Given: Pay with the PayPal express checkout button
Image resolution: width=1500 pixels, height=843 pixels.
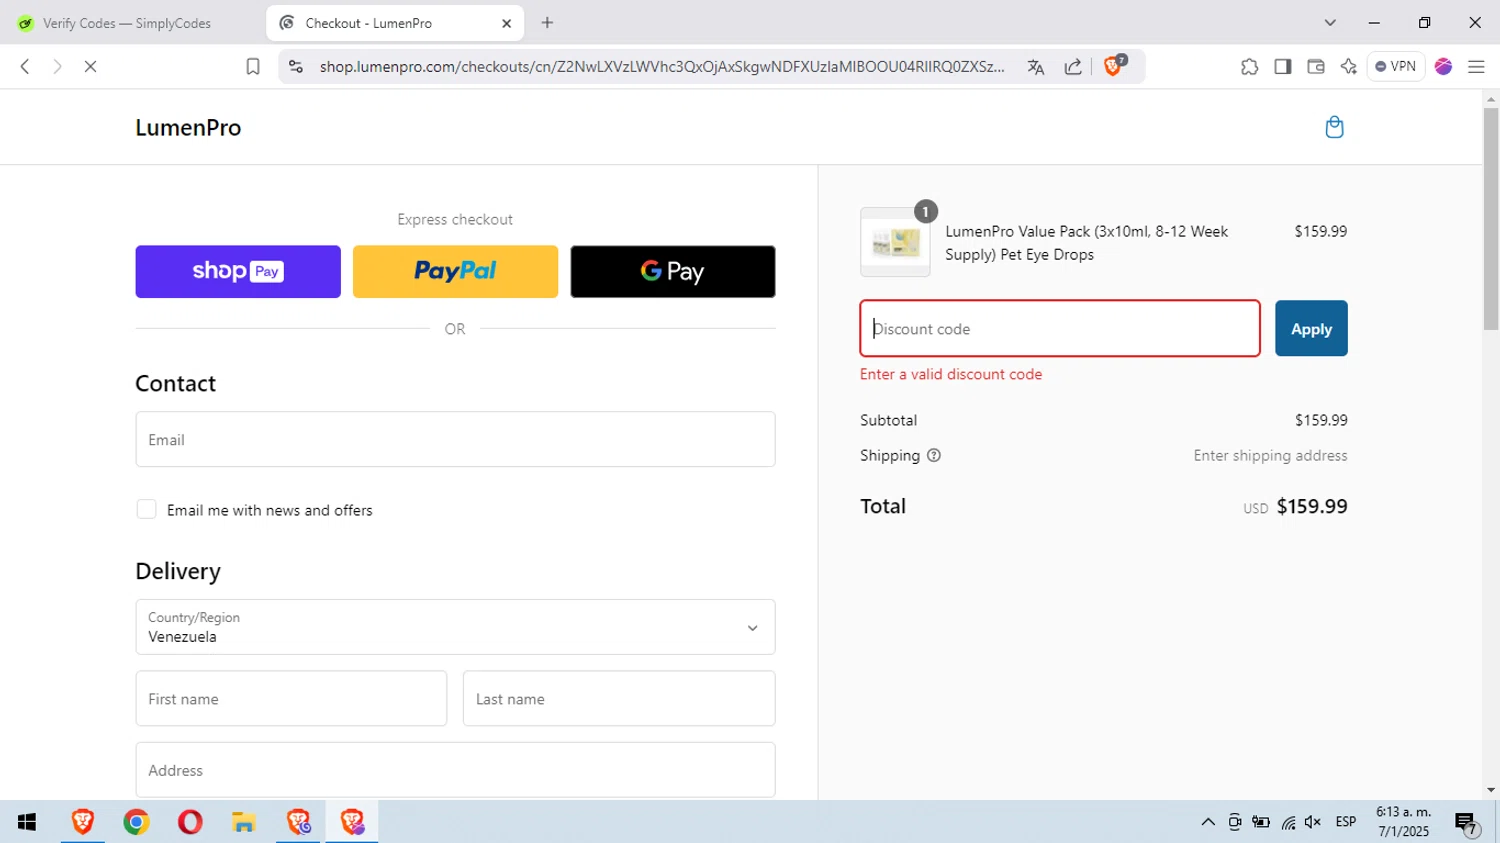Looking at the screenshot, I should pos(455,271).
